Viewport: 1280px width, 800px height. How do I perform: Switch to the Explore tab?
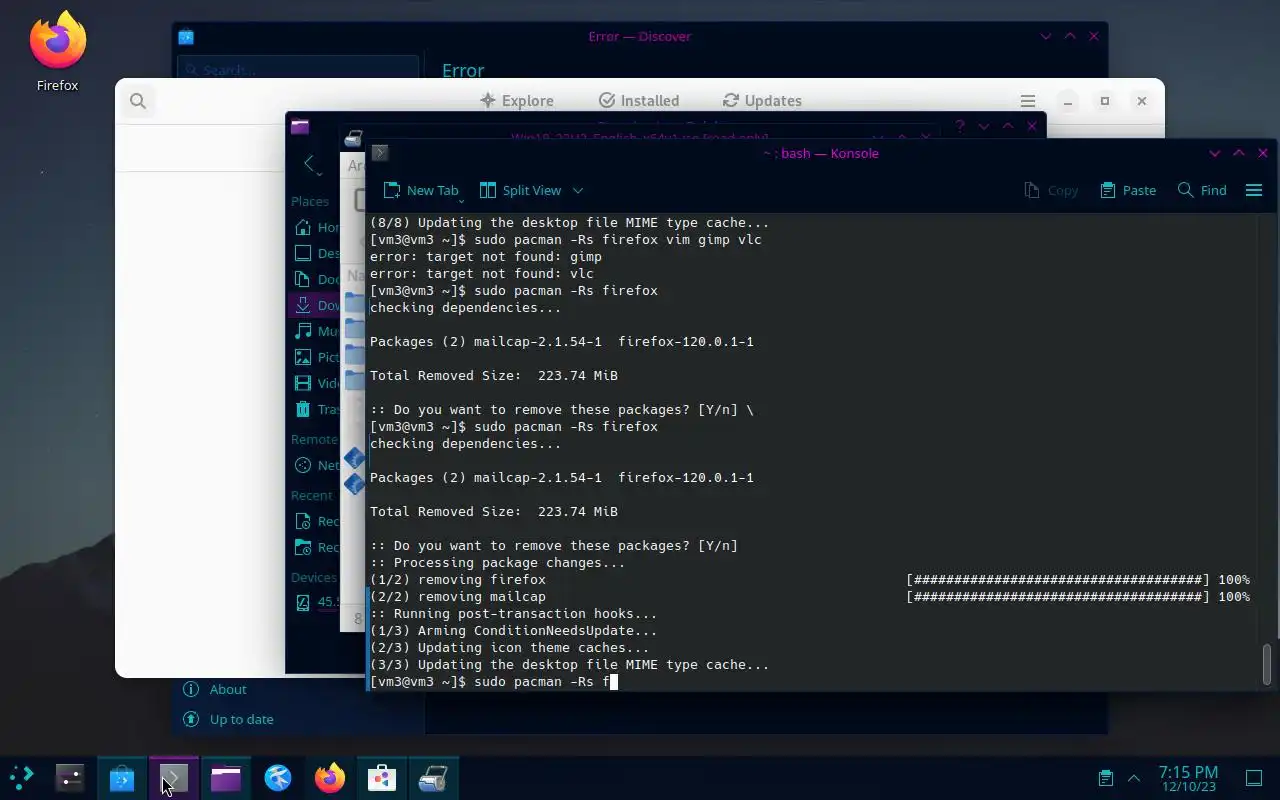pyautogui.click(x=516, y=100)
